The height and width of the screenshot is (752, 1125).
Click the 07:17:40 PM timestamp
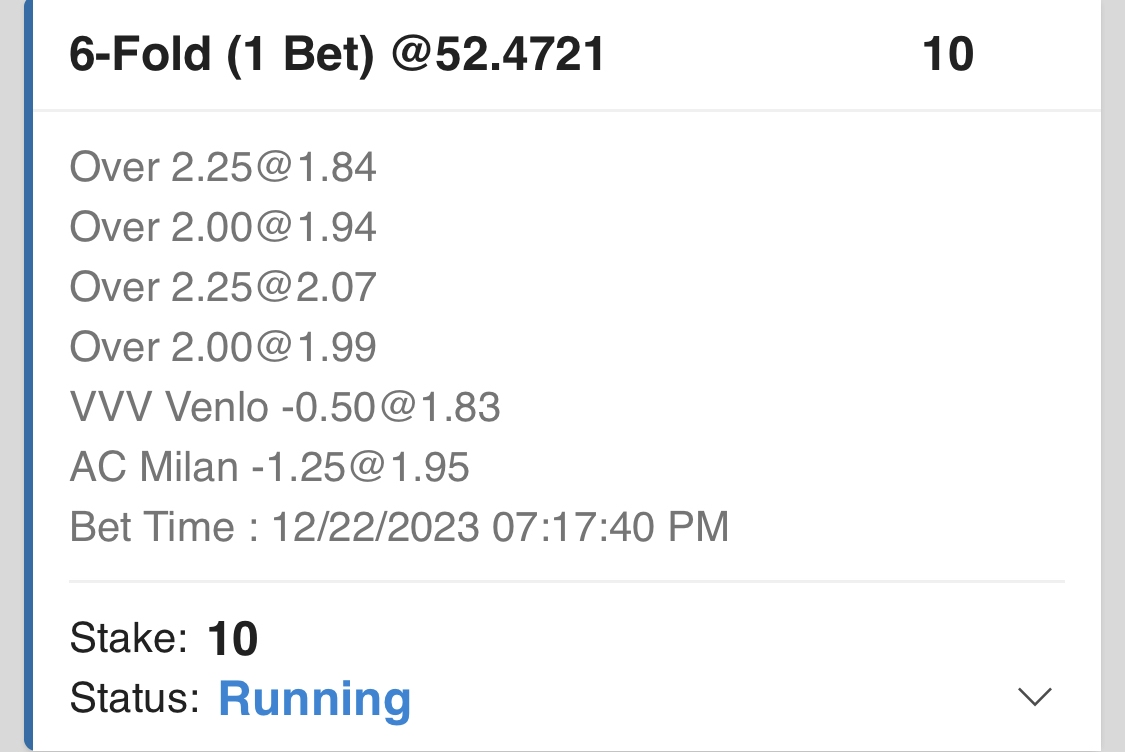coord(610,527)
